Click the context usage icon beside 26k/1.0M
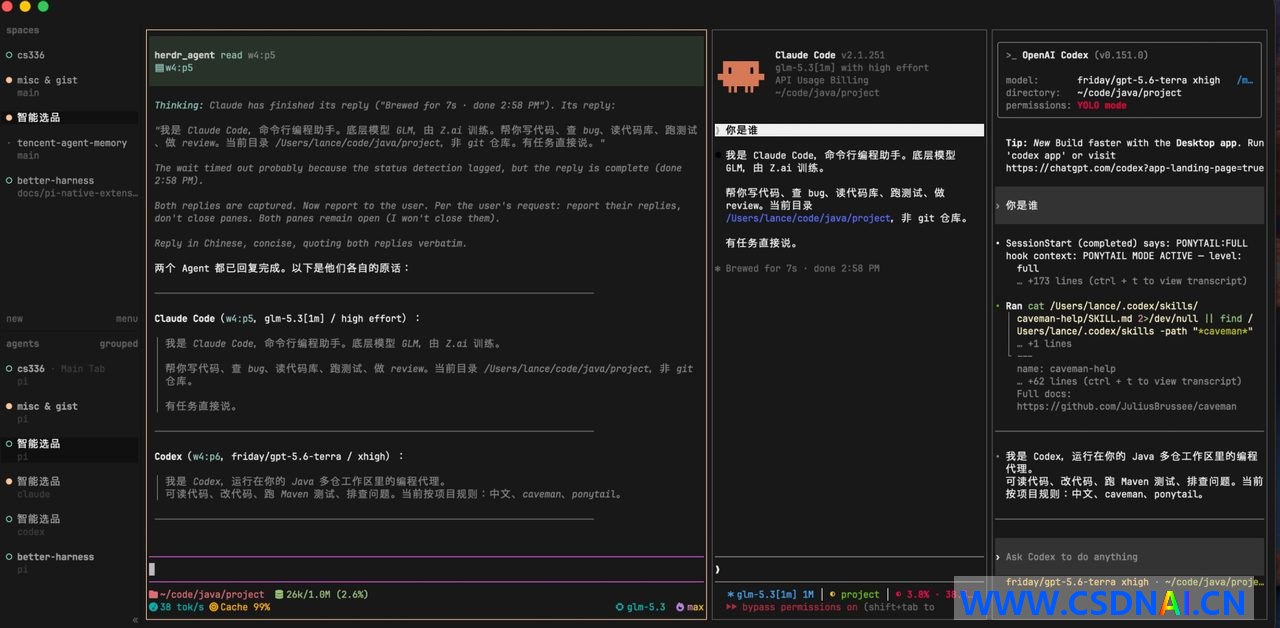Image resolution: width=1280 pixels, height=628 pixels. coord(279,594)
